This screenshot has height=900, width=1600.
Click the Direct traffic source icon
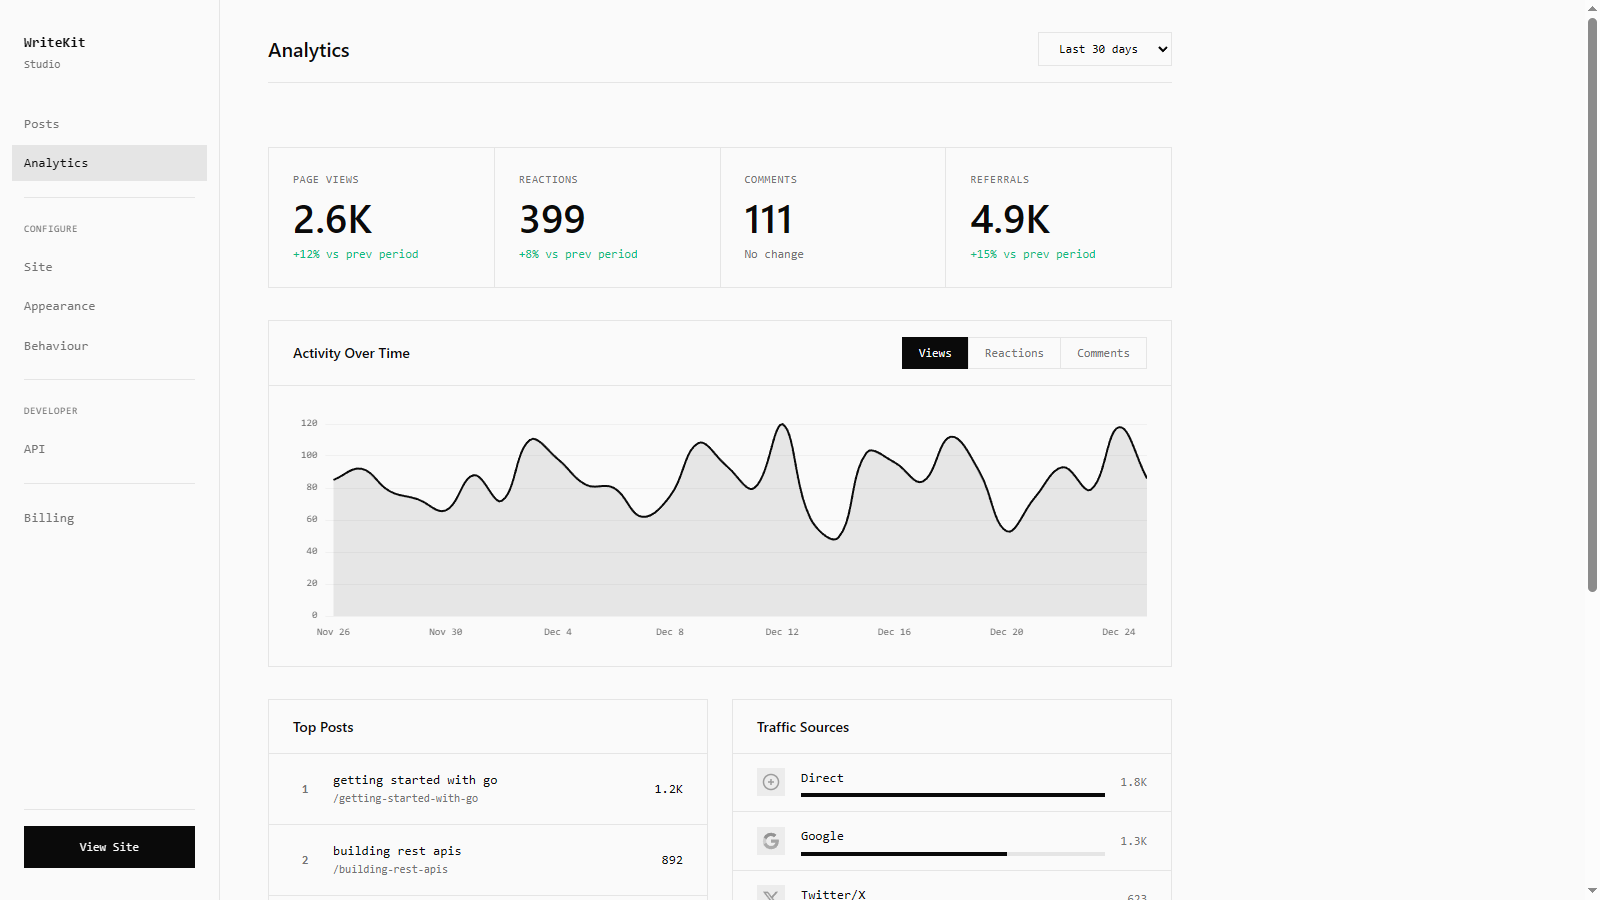pos(770,782)
